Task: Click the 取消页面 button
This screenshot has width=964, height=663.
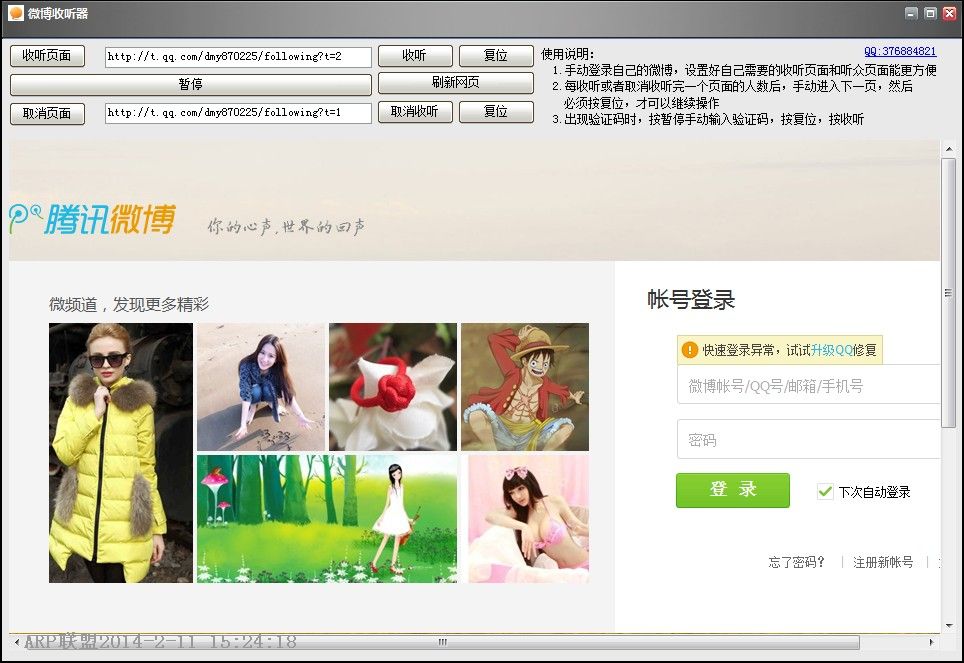Action: (x=47, y=113)
